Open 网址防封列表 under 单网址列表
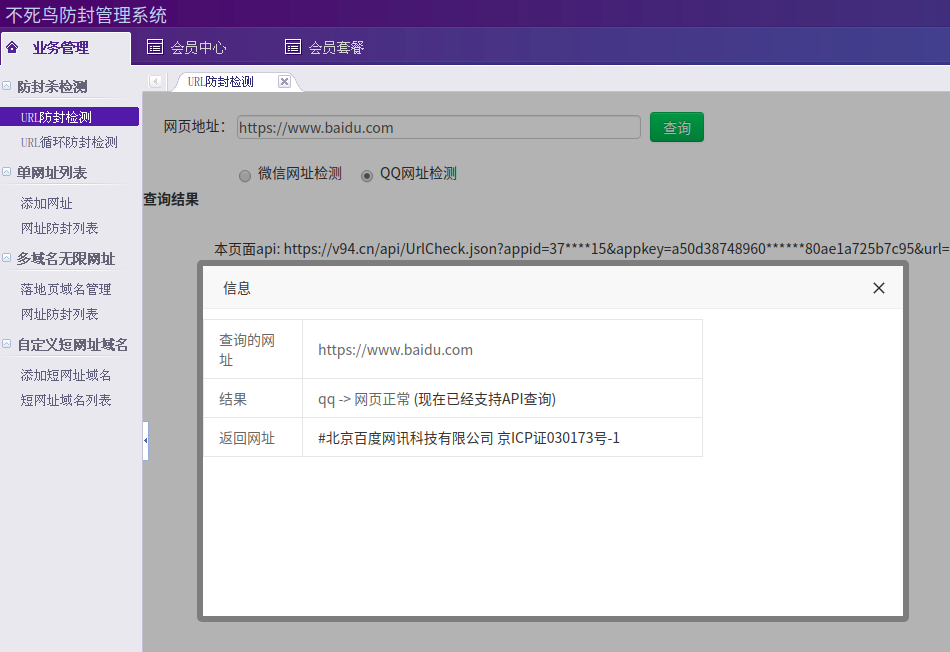The width and height of the screenshot is (950, 652). click(x=59, y=228)
